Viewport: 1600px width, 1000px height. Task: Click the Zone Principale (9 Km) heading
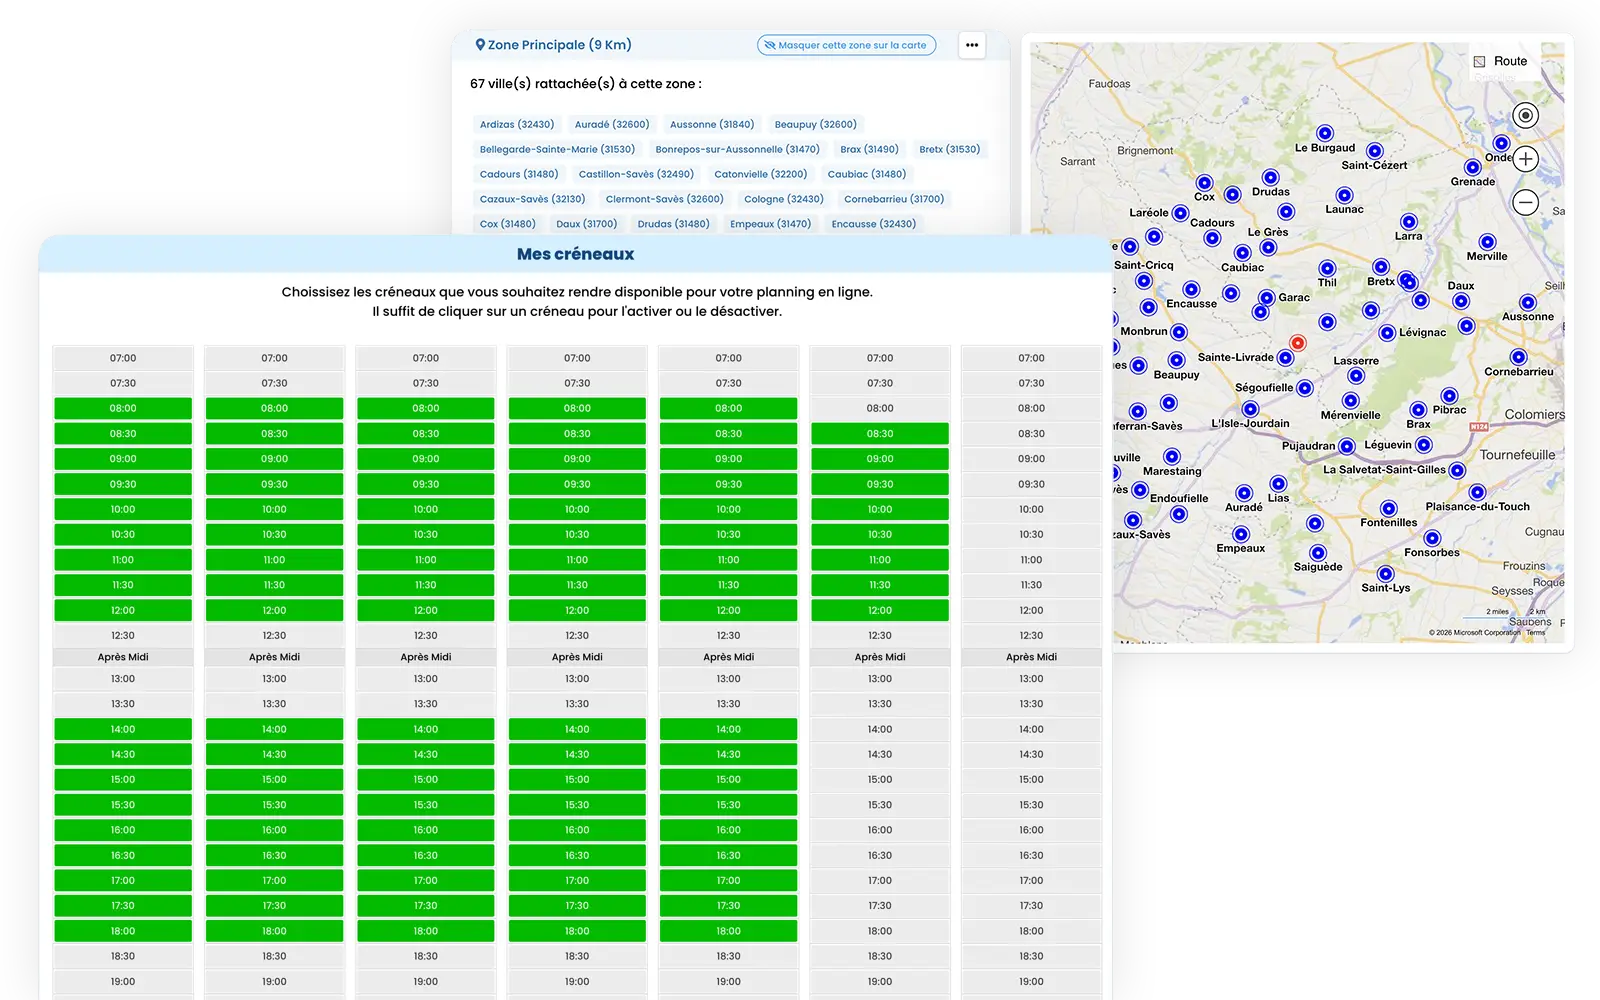pos(553,45)
